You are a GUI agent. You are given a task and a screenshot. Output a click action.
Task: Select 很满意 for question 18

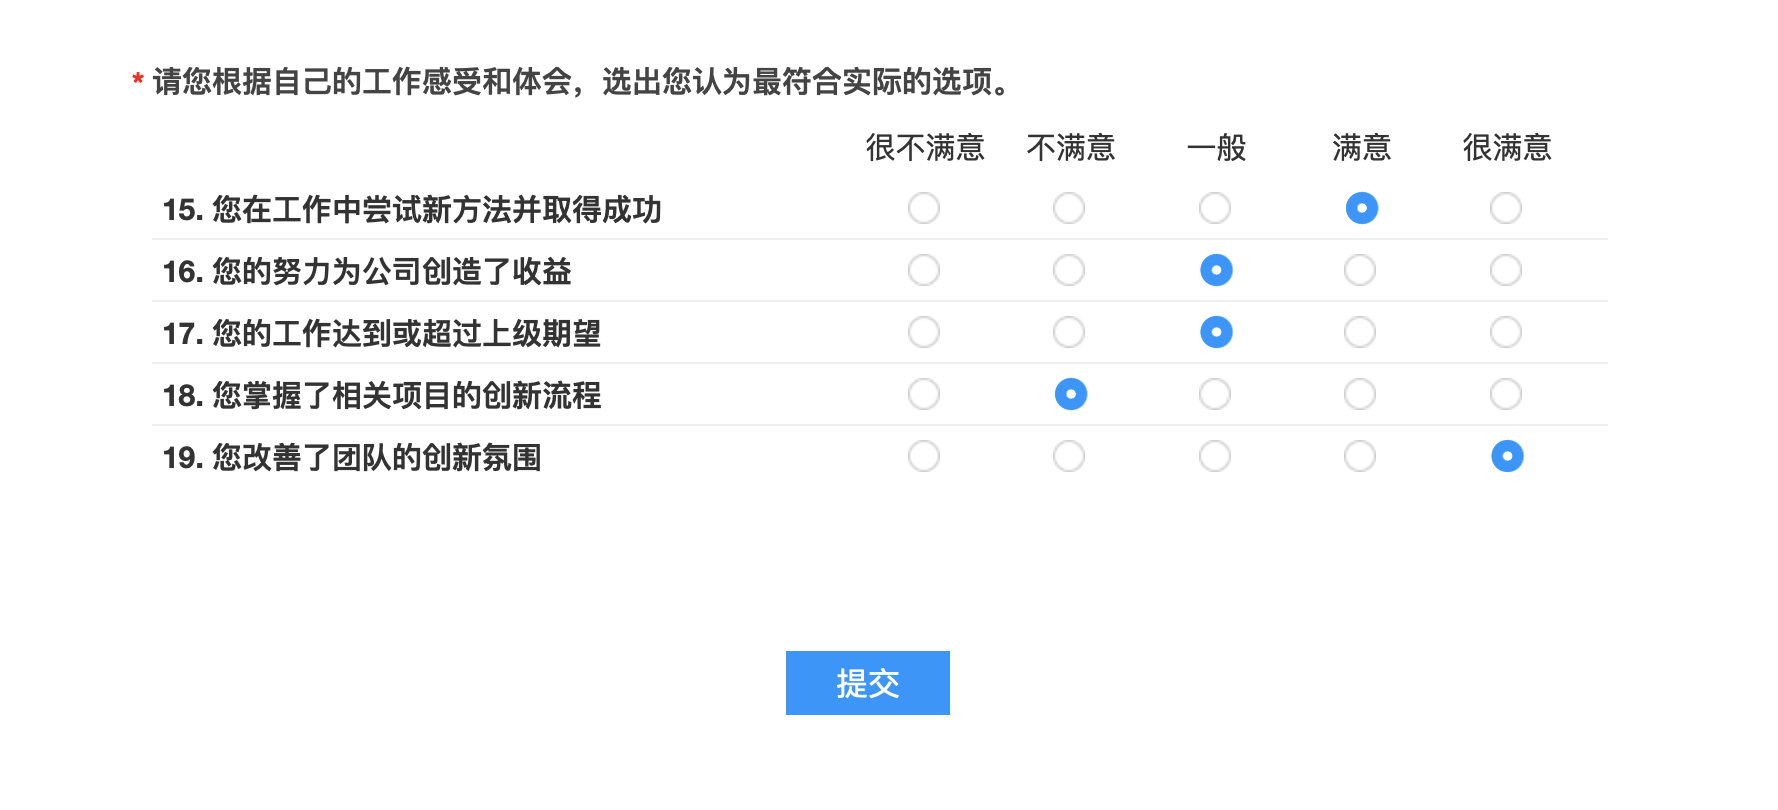click(1506, 394)
